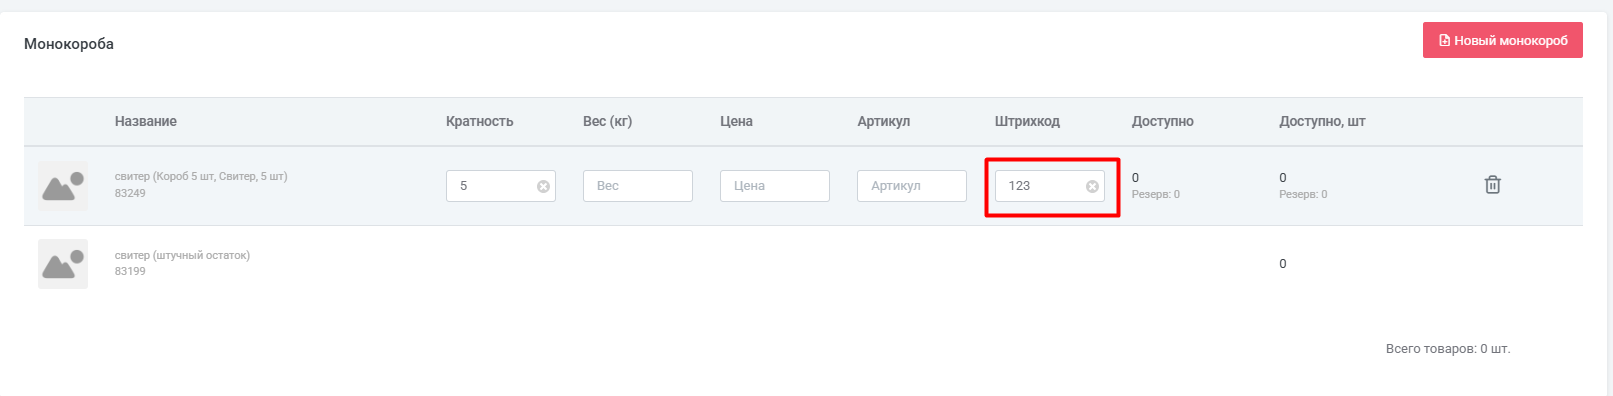Click into the Вес input field
This screenshot has width=1613, height=396.
pyautogui.click(x=638, y=186)
